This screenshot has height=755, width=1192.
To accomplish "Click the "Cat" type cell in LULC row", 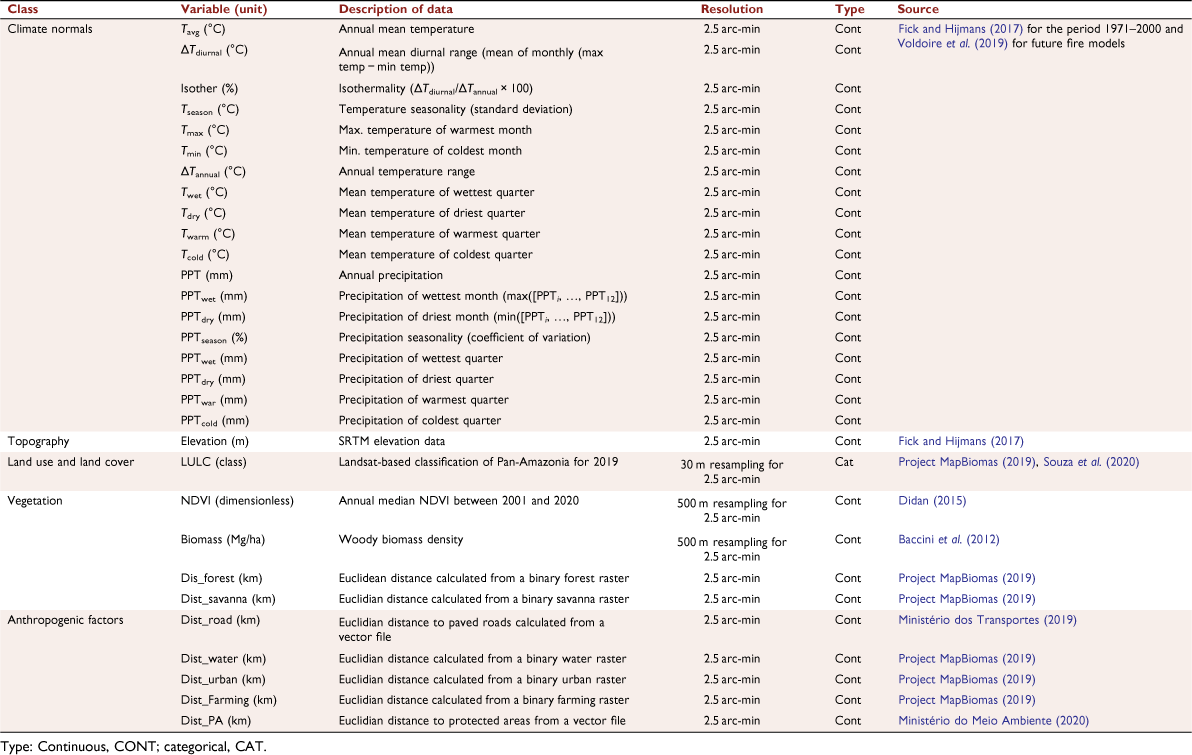I will (x=844, y=462).
